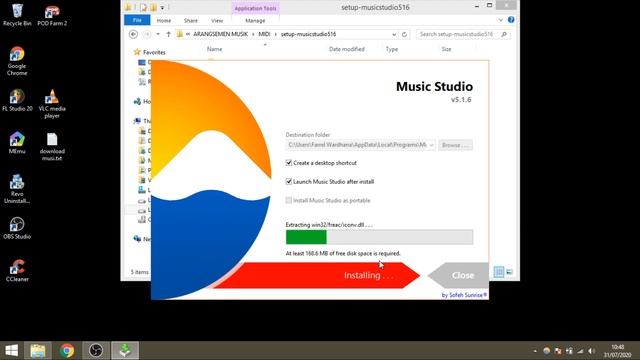Click the Search setup-musicstudio516 field
Viewport: 640px width, 360px height.
(463, 34)
